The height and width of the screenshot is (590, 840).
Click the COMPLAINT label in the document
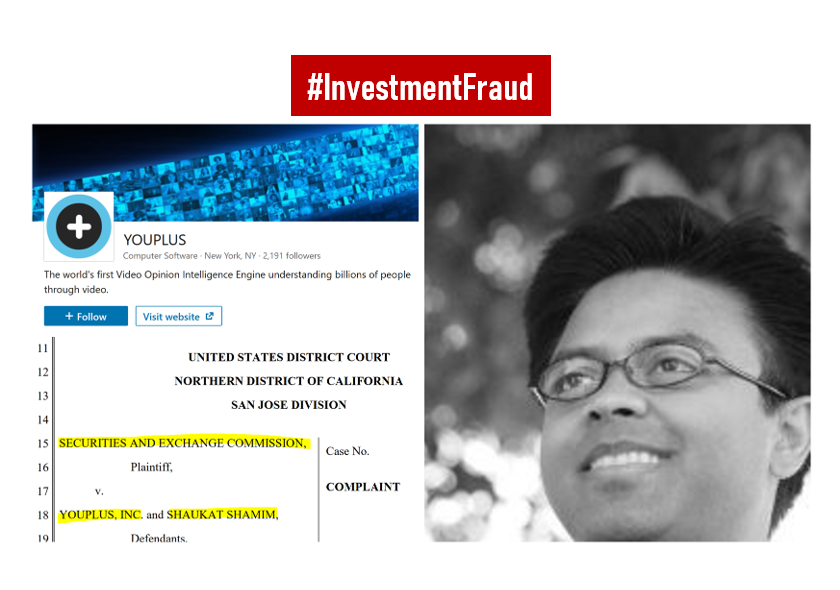coord(363,487)
